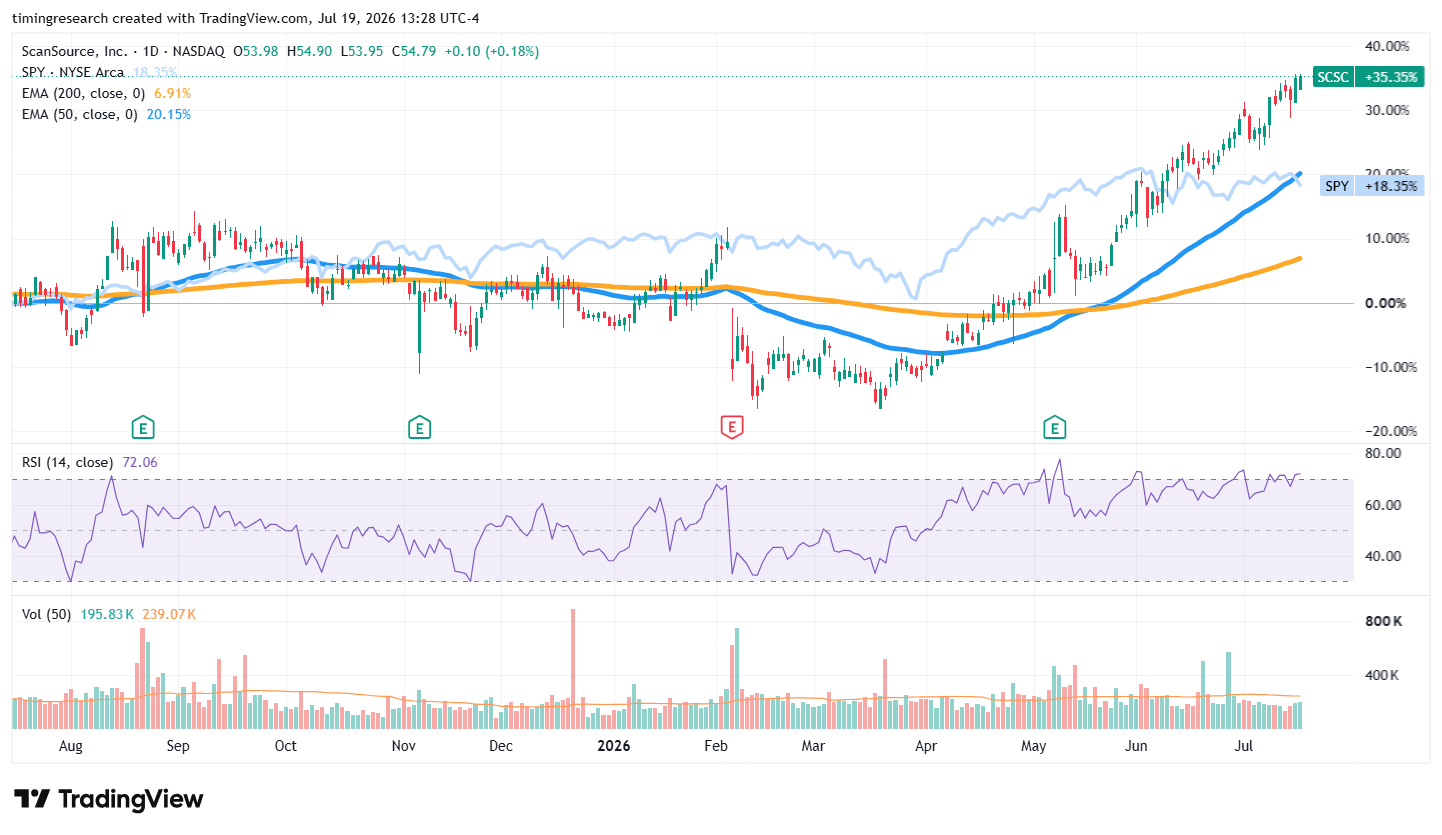
Task: Click the 40.00 RSI scale label
Action: coord(1383,556)
